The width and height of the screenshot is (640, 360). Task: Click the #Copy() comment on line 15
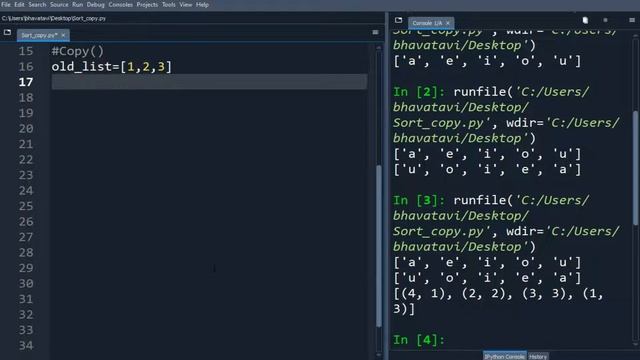tap(78, 51)
